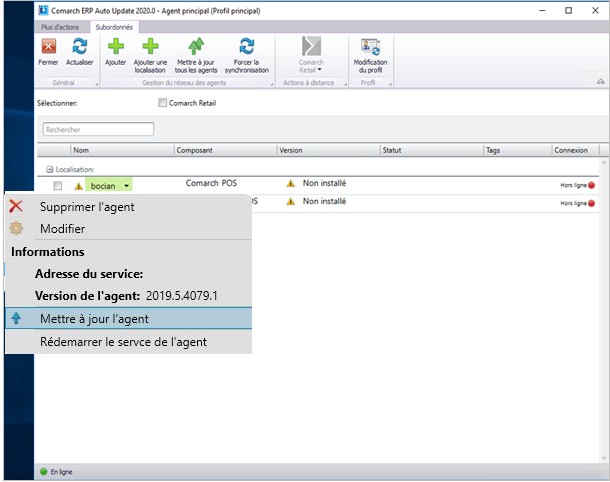Click warning icon in Comarch POS row
This screenshot has height=482, width=610.
click(291, 183)
